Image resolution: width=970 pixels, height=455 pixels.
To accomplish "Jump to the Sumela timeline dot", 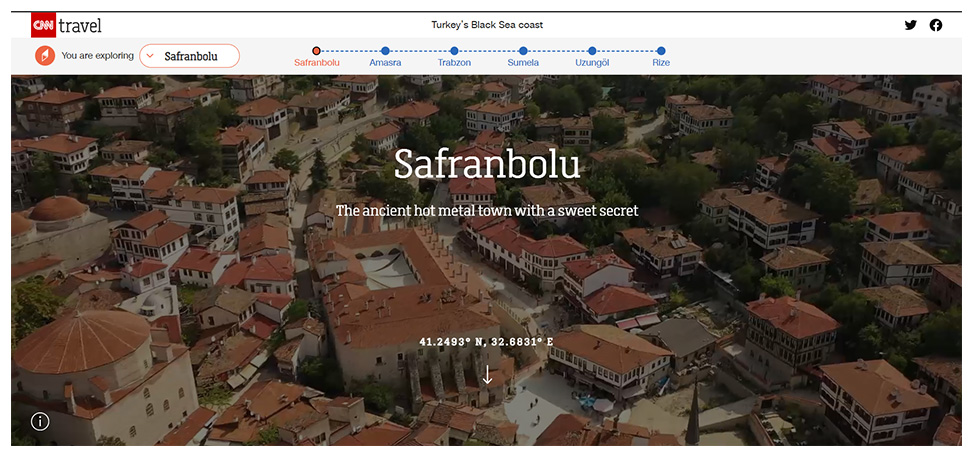I will point(523,51).
